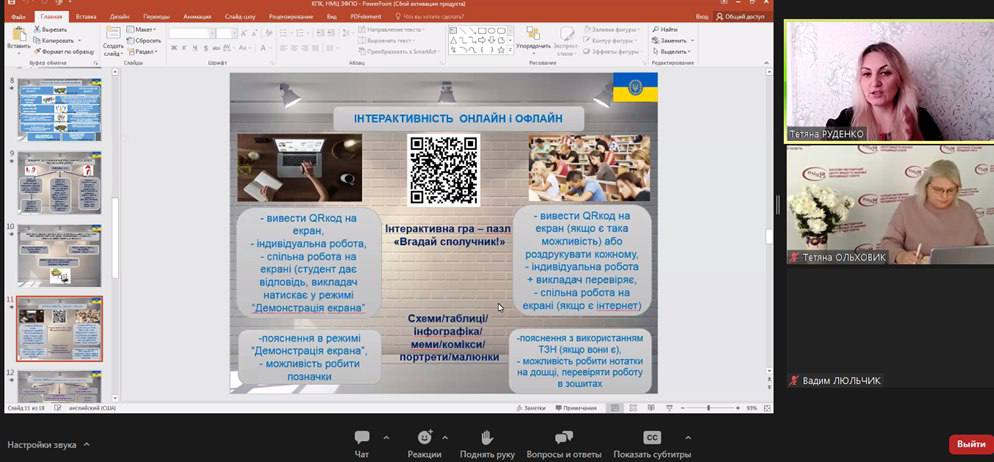This screenshot has height=462, width=994.
Task: Select slide 9 thumbnail in panel
Action: 60,183
